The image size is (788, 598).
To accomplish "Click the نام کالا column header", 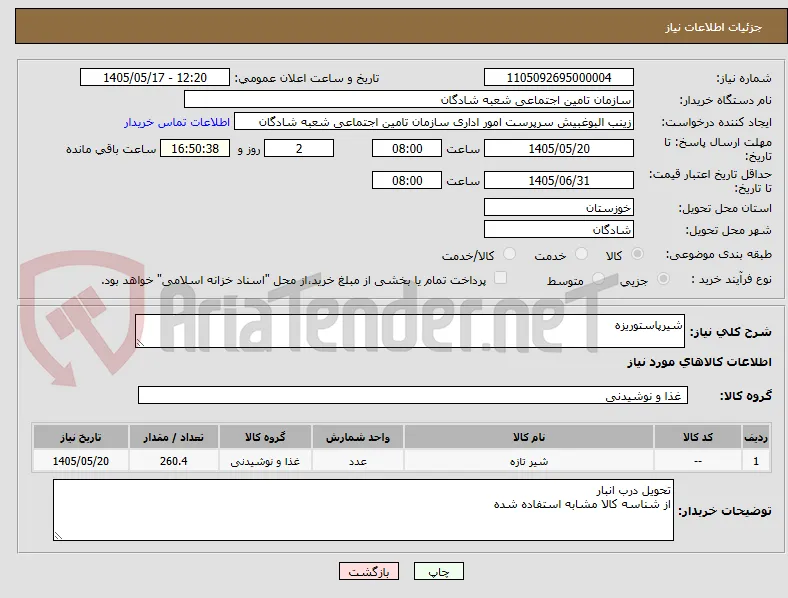I will (x=529, y=437).
